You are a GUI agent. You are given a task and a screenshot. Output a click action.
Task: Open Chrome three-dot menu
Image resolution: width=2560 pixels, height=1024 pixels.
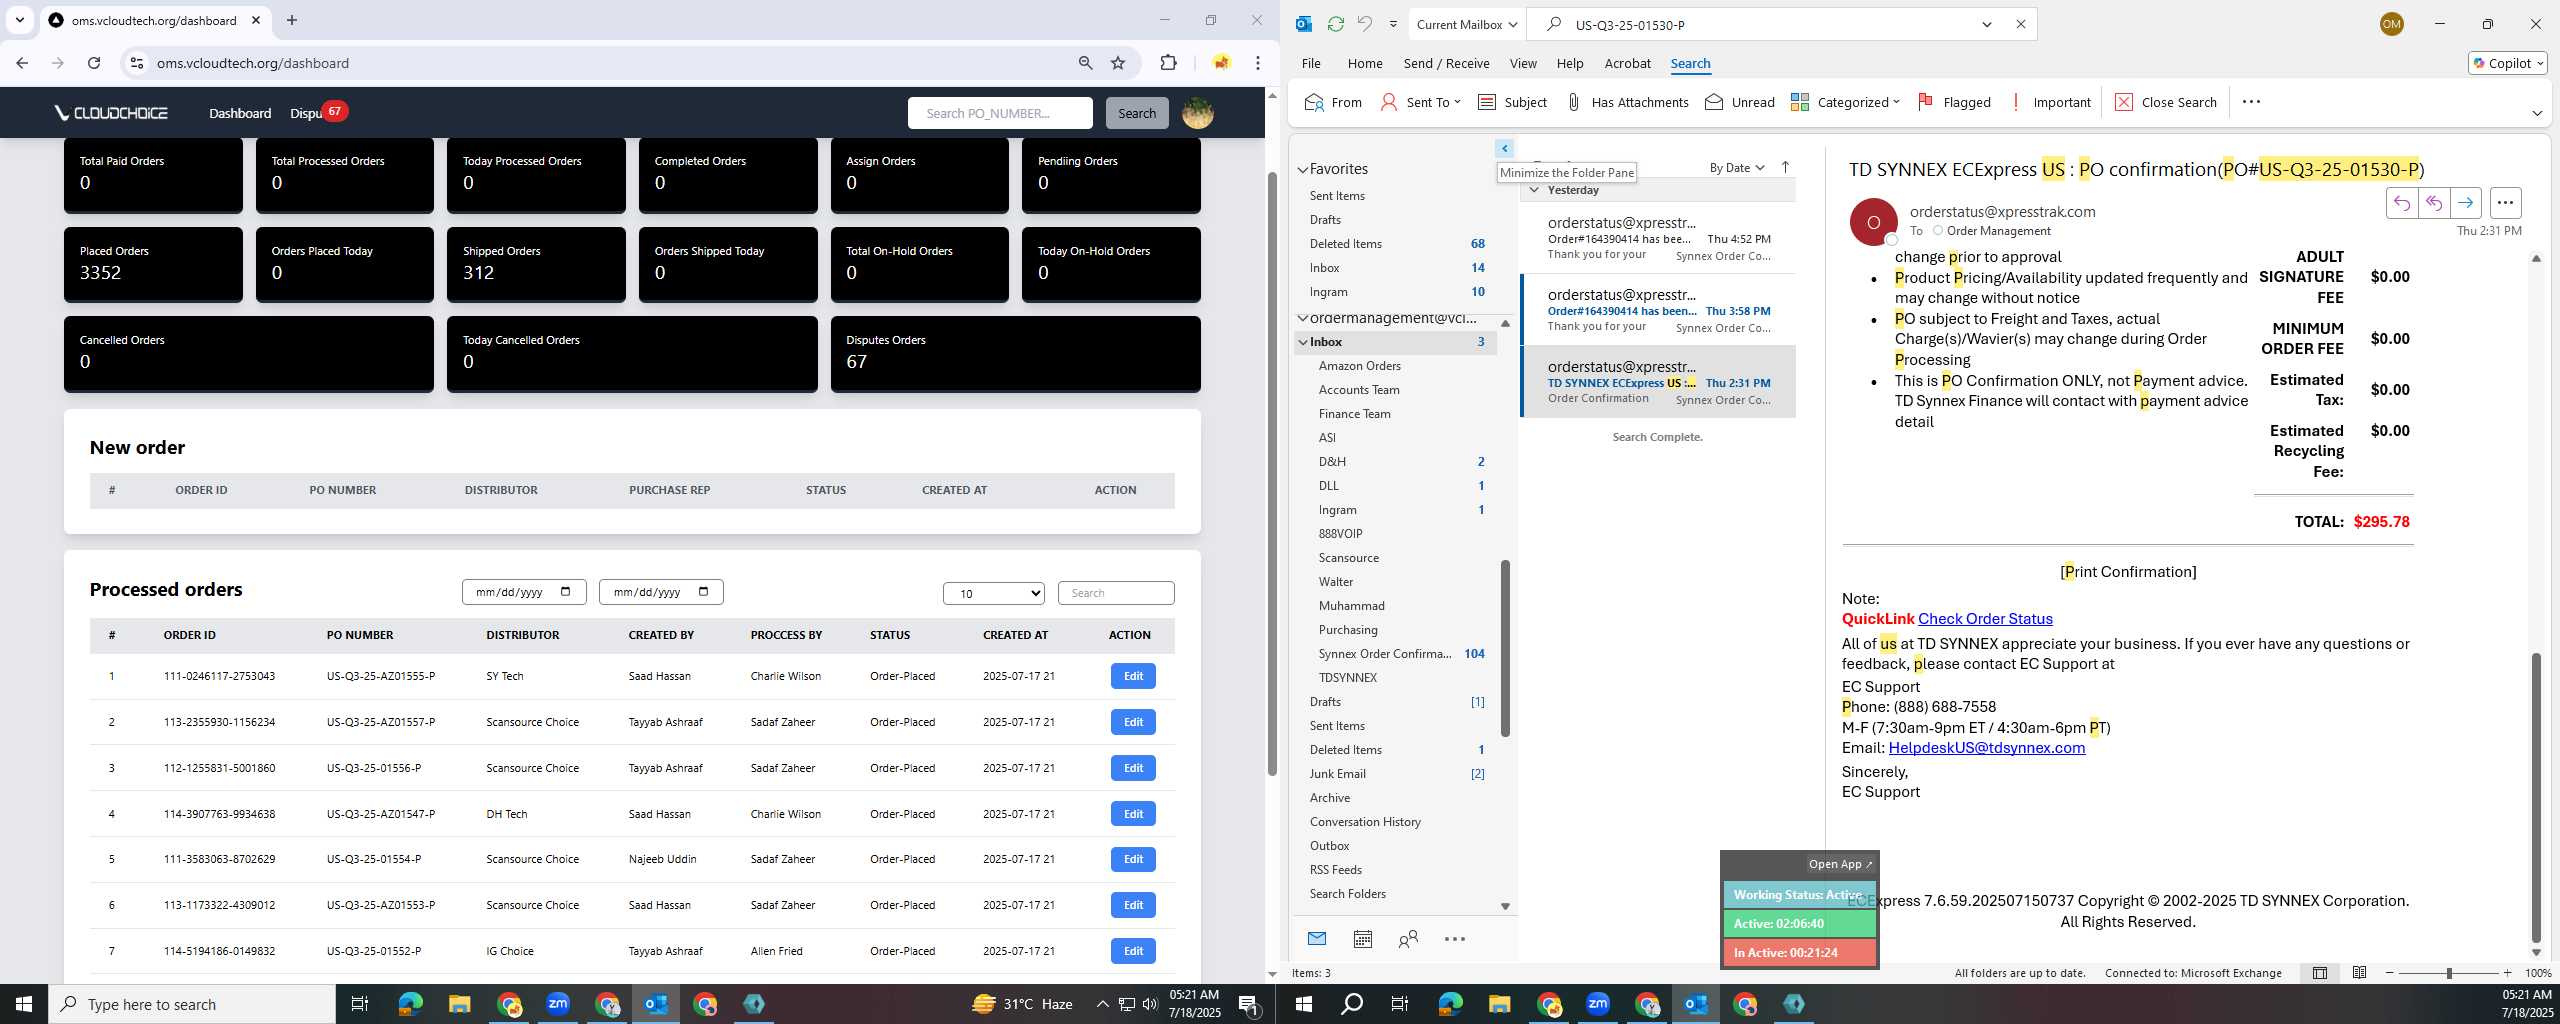pyautogui.click(x=1258, y=63)
